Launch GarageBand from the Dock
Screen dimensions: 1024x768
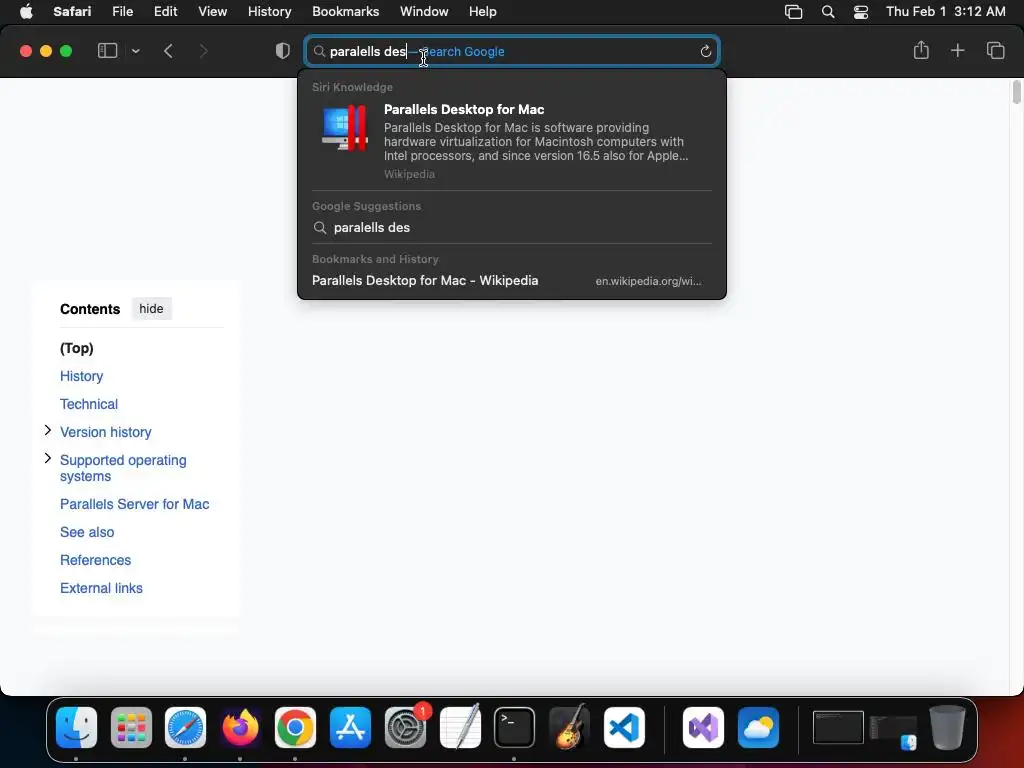(x=569, y=726)
